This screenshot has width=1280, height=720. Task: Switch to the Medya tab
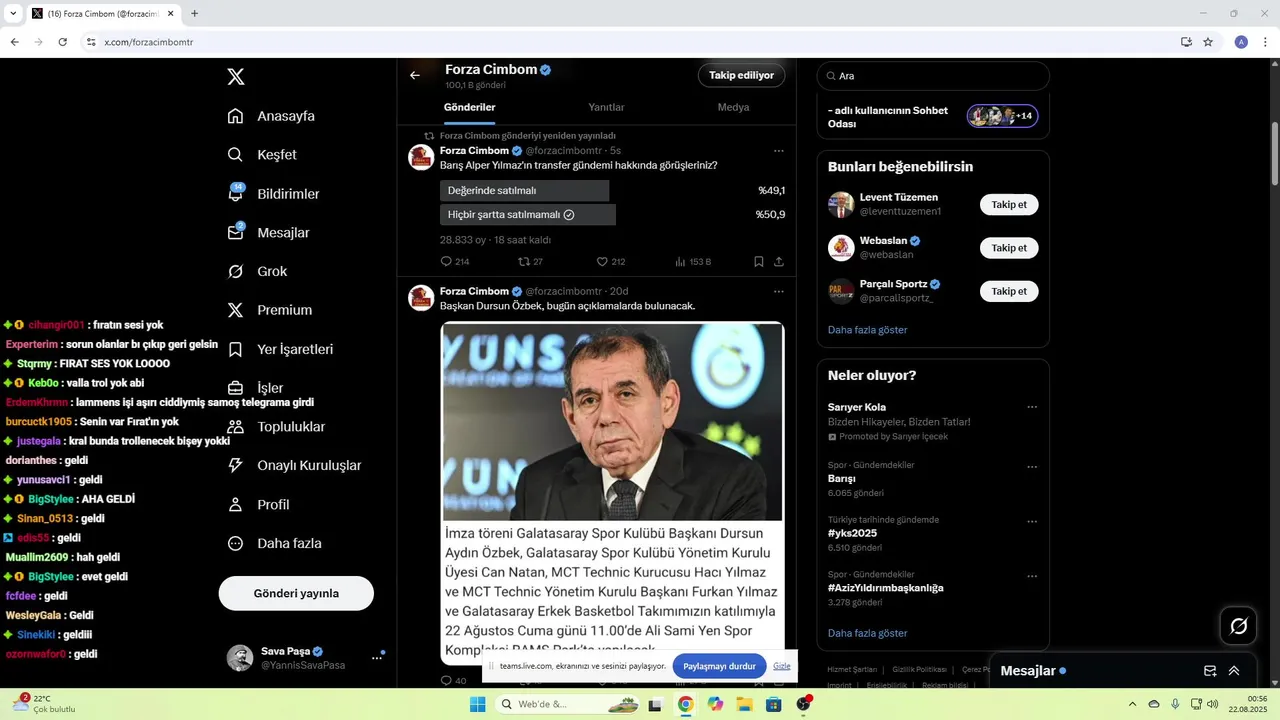click(x=733, y=107)
